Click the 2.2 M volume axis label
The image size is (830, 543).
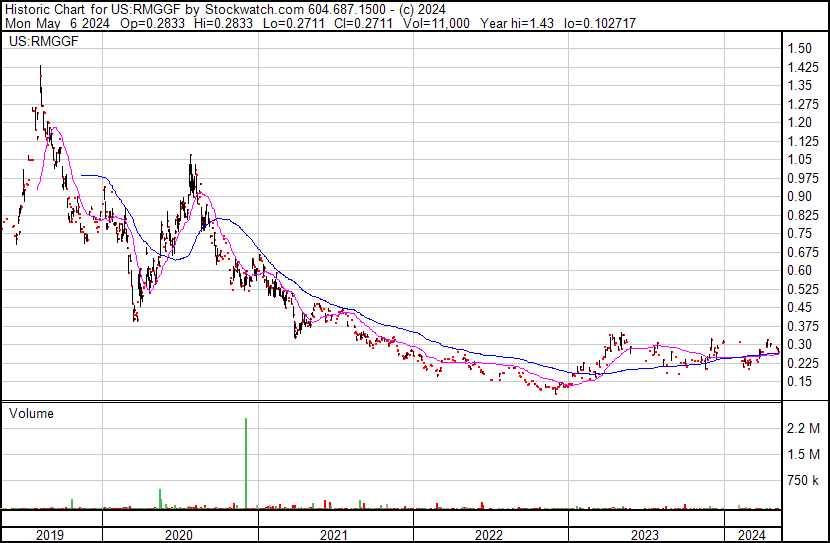[x=804, y=428]
